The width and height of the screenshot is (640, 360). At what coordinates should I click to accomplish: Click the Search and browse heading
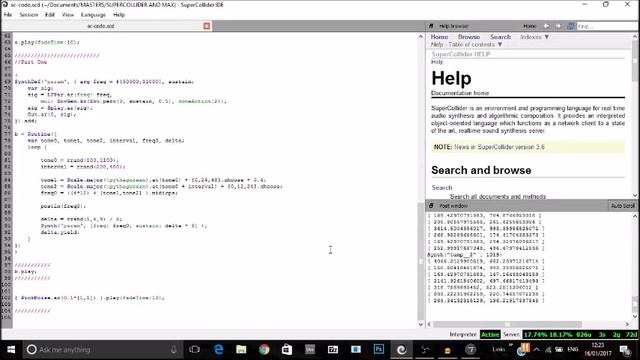point(481,170)
